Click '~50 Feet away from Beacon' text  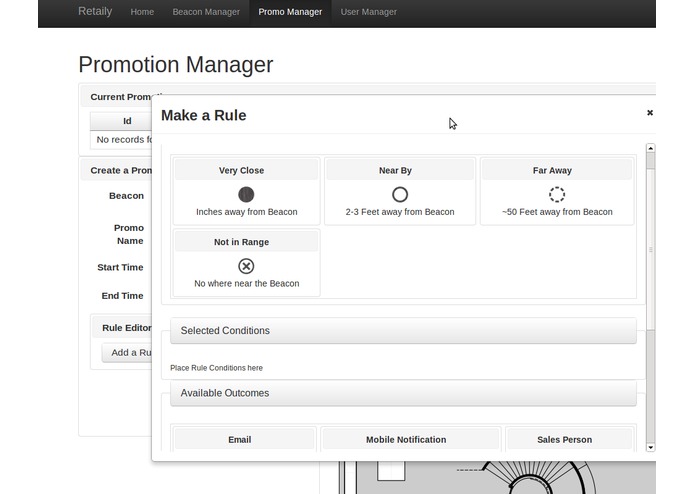[x=557, y=212]
